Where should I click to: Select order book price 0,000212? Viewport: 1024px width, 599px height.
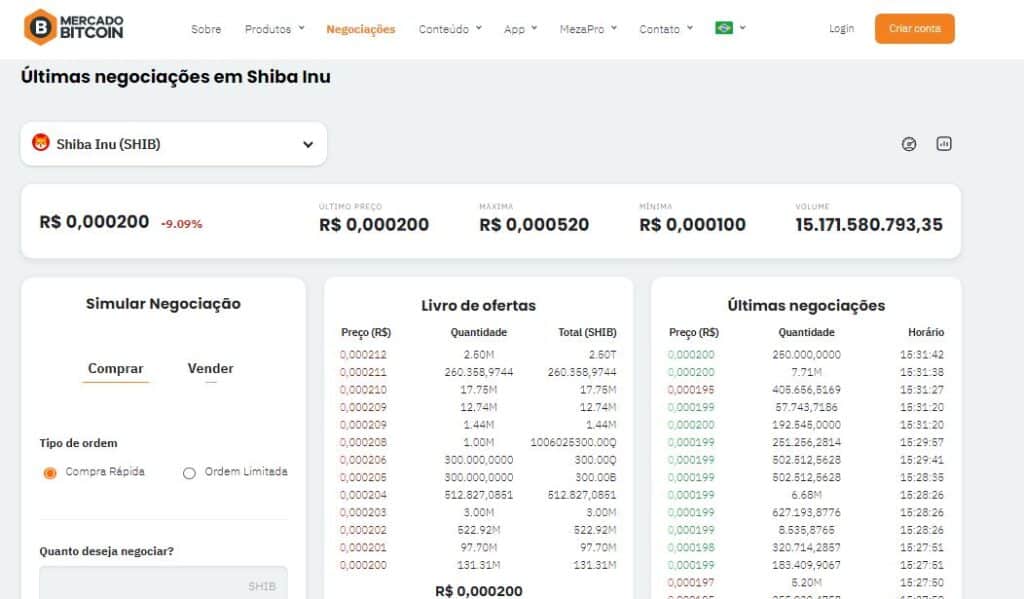[x=363, y=355]
